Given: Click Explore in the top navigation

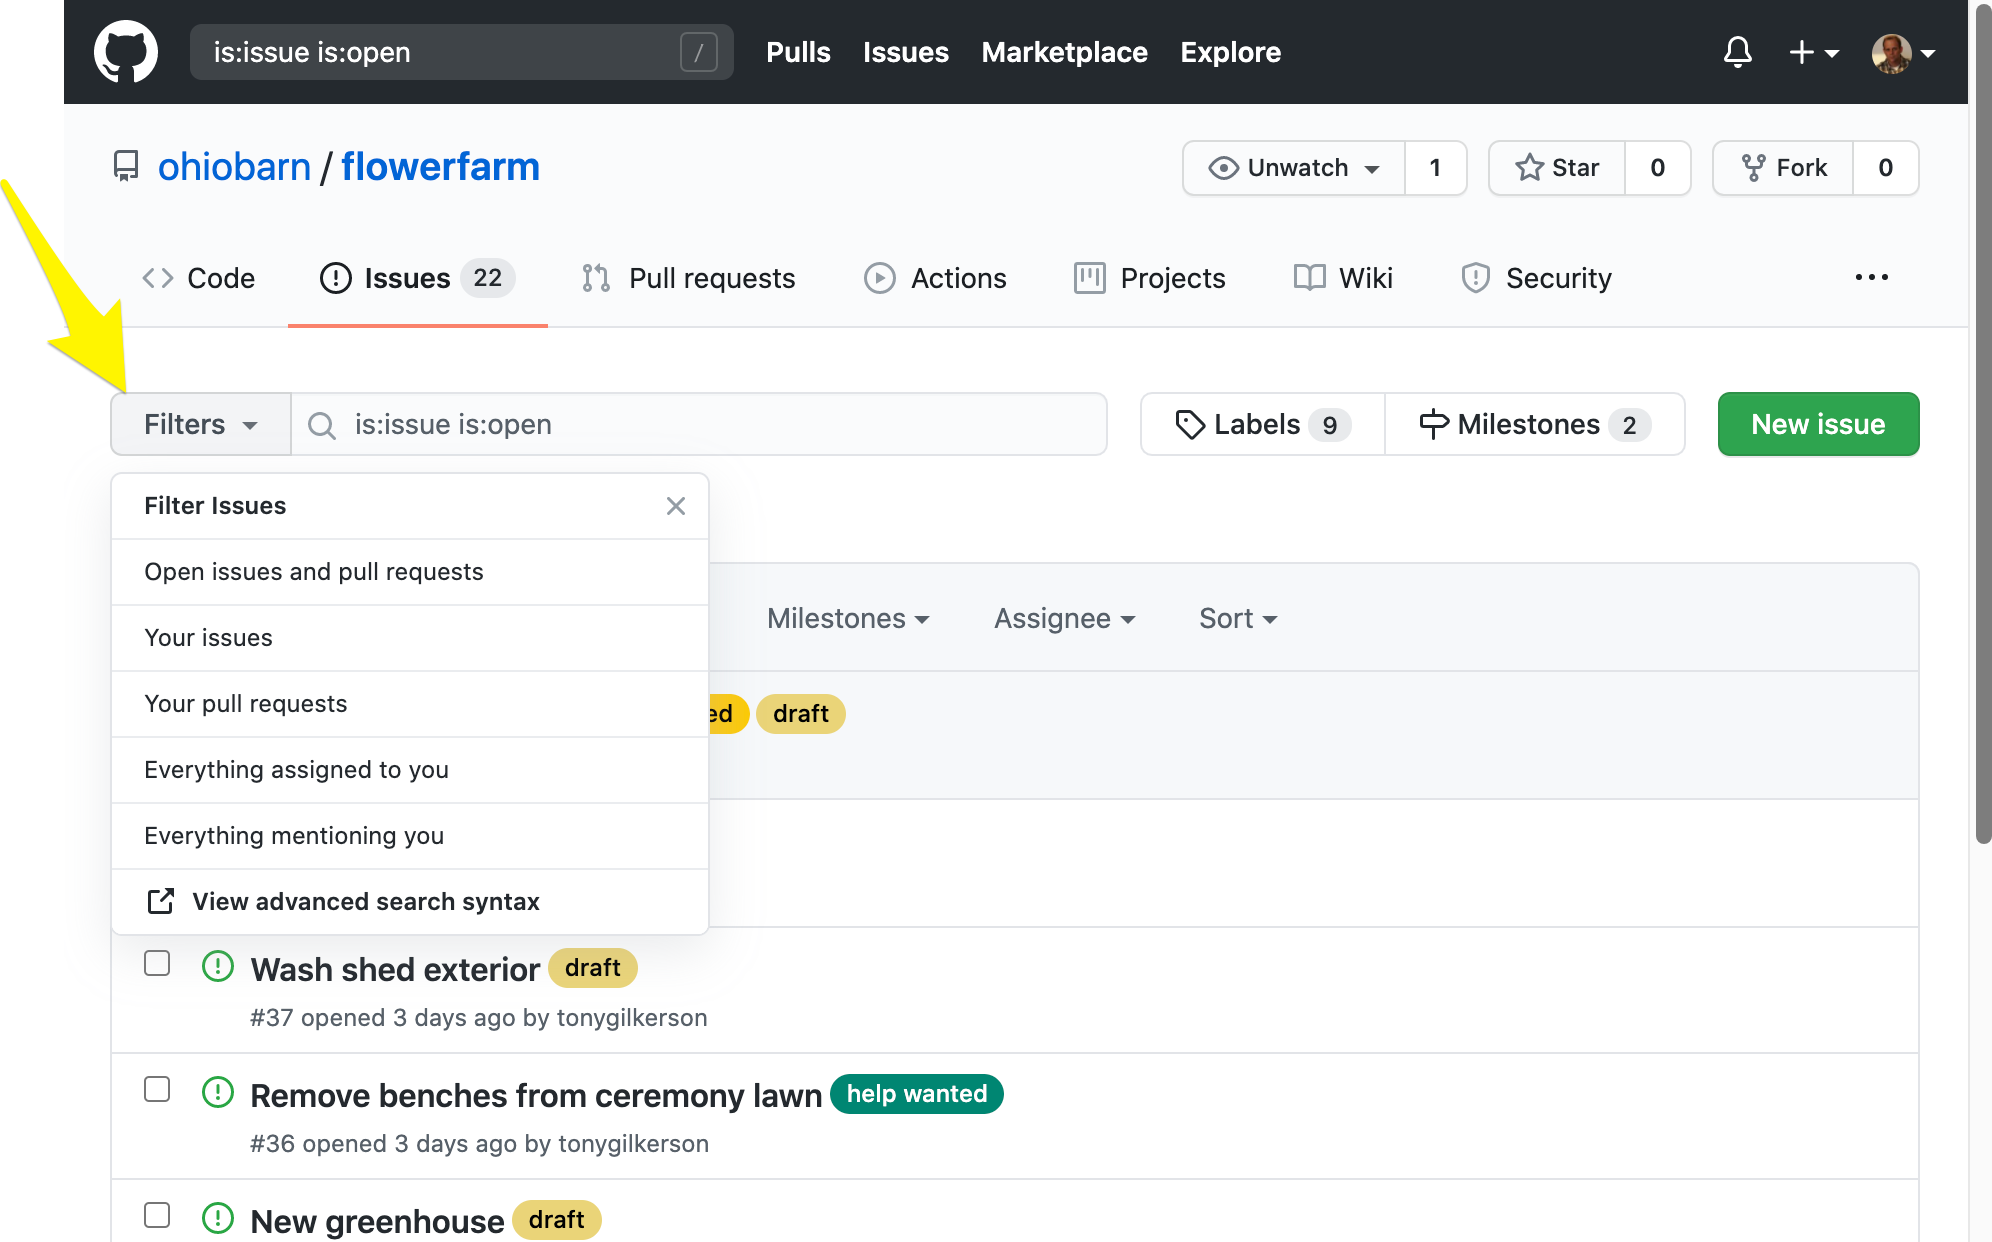Looking at the screenshot, I should point(1231,52).
